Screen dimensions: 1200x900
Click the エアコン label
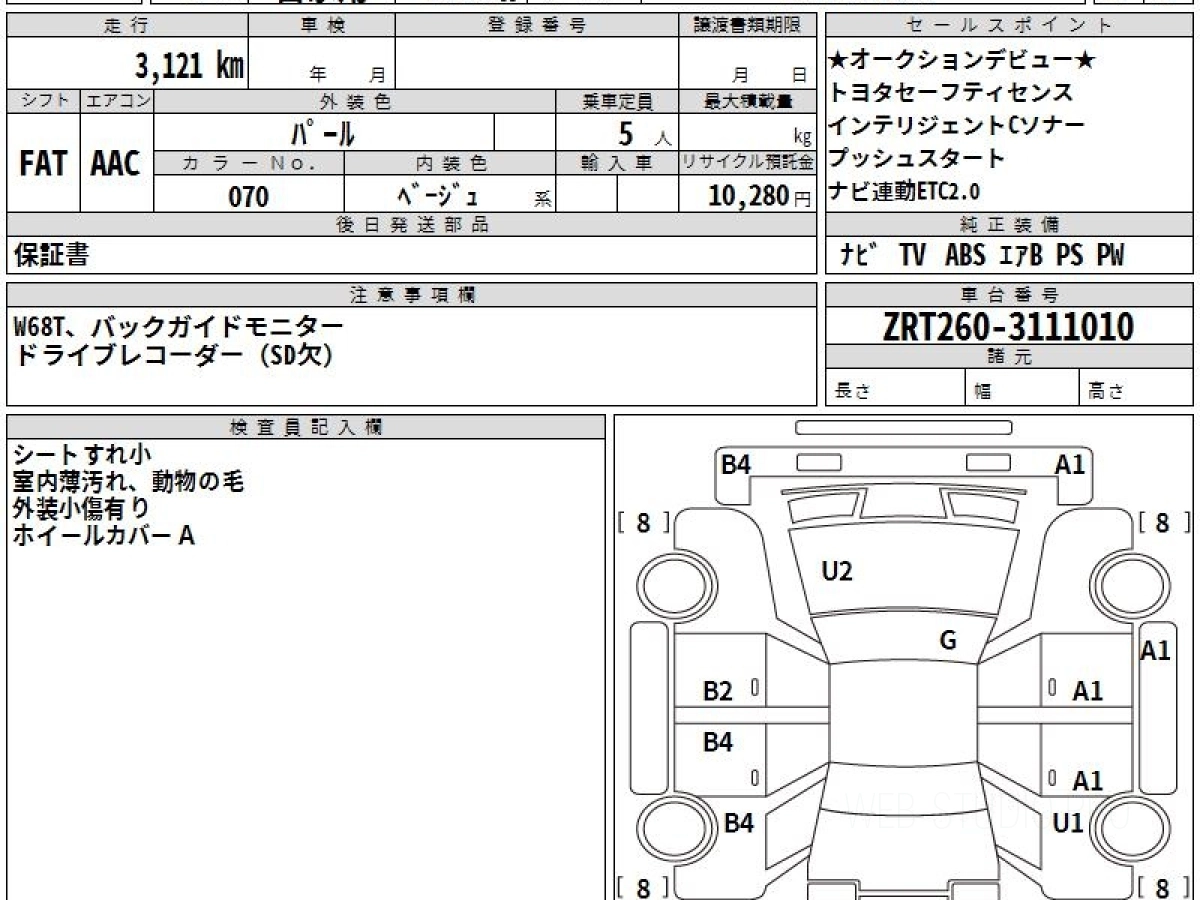117,101
